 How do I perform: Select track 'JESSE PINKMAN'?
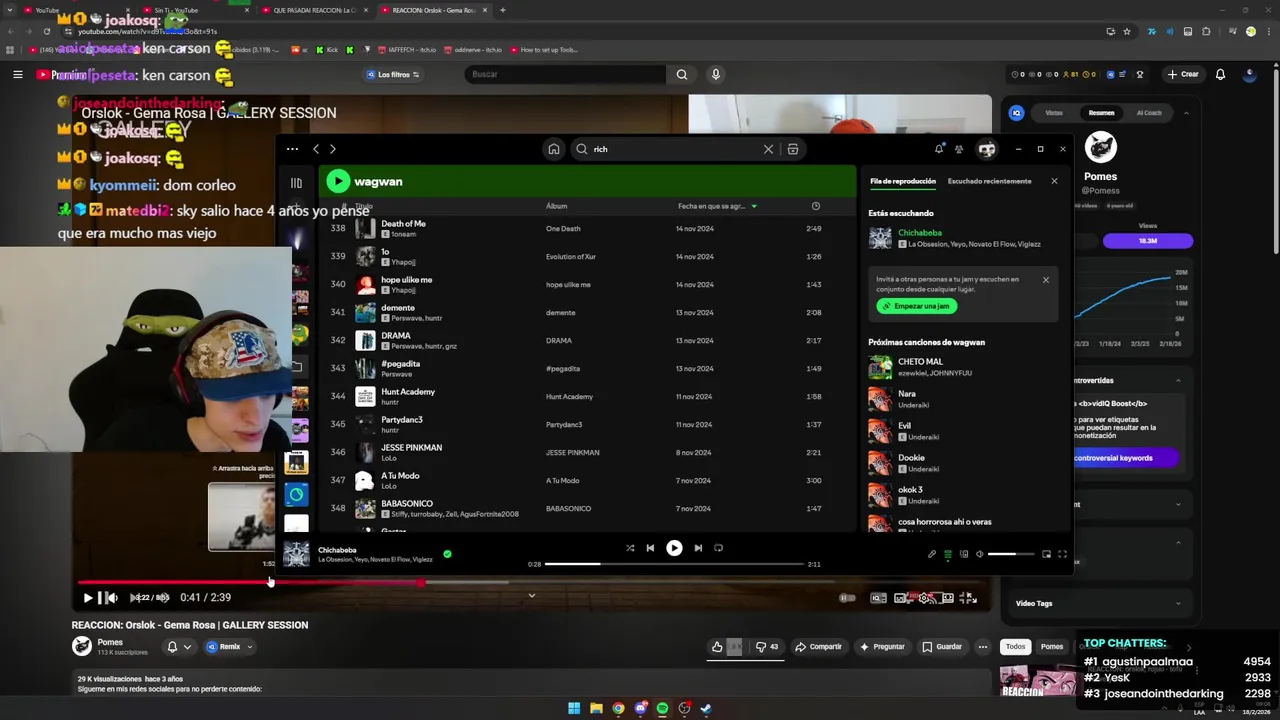[587, 452]
